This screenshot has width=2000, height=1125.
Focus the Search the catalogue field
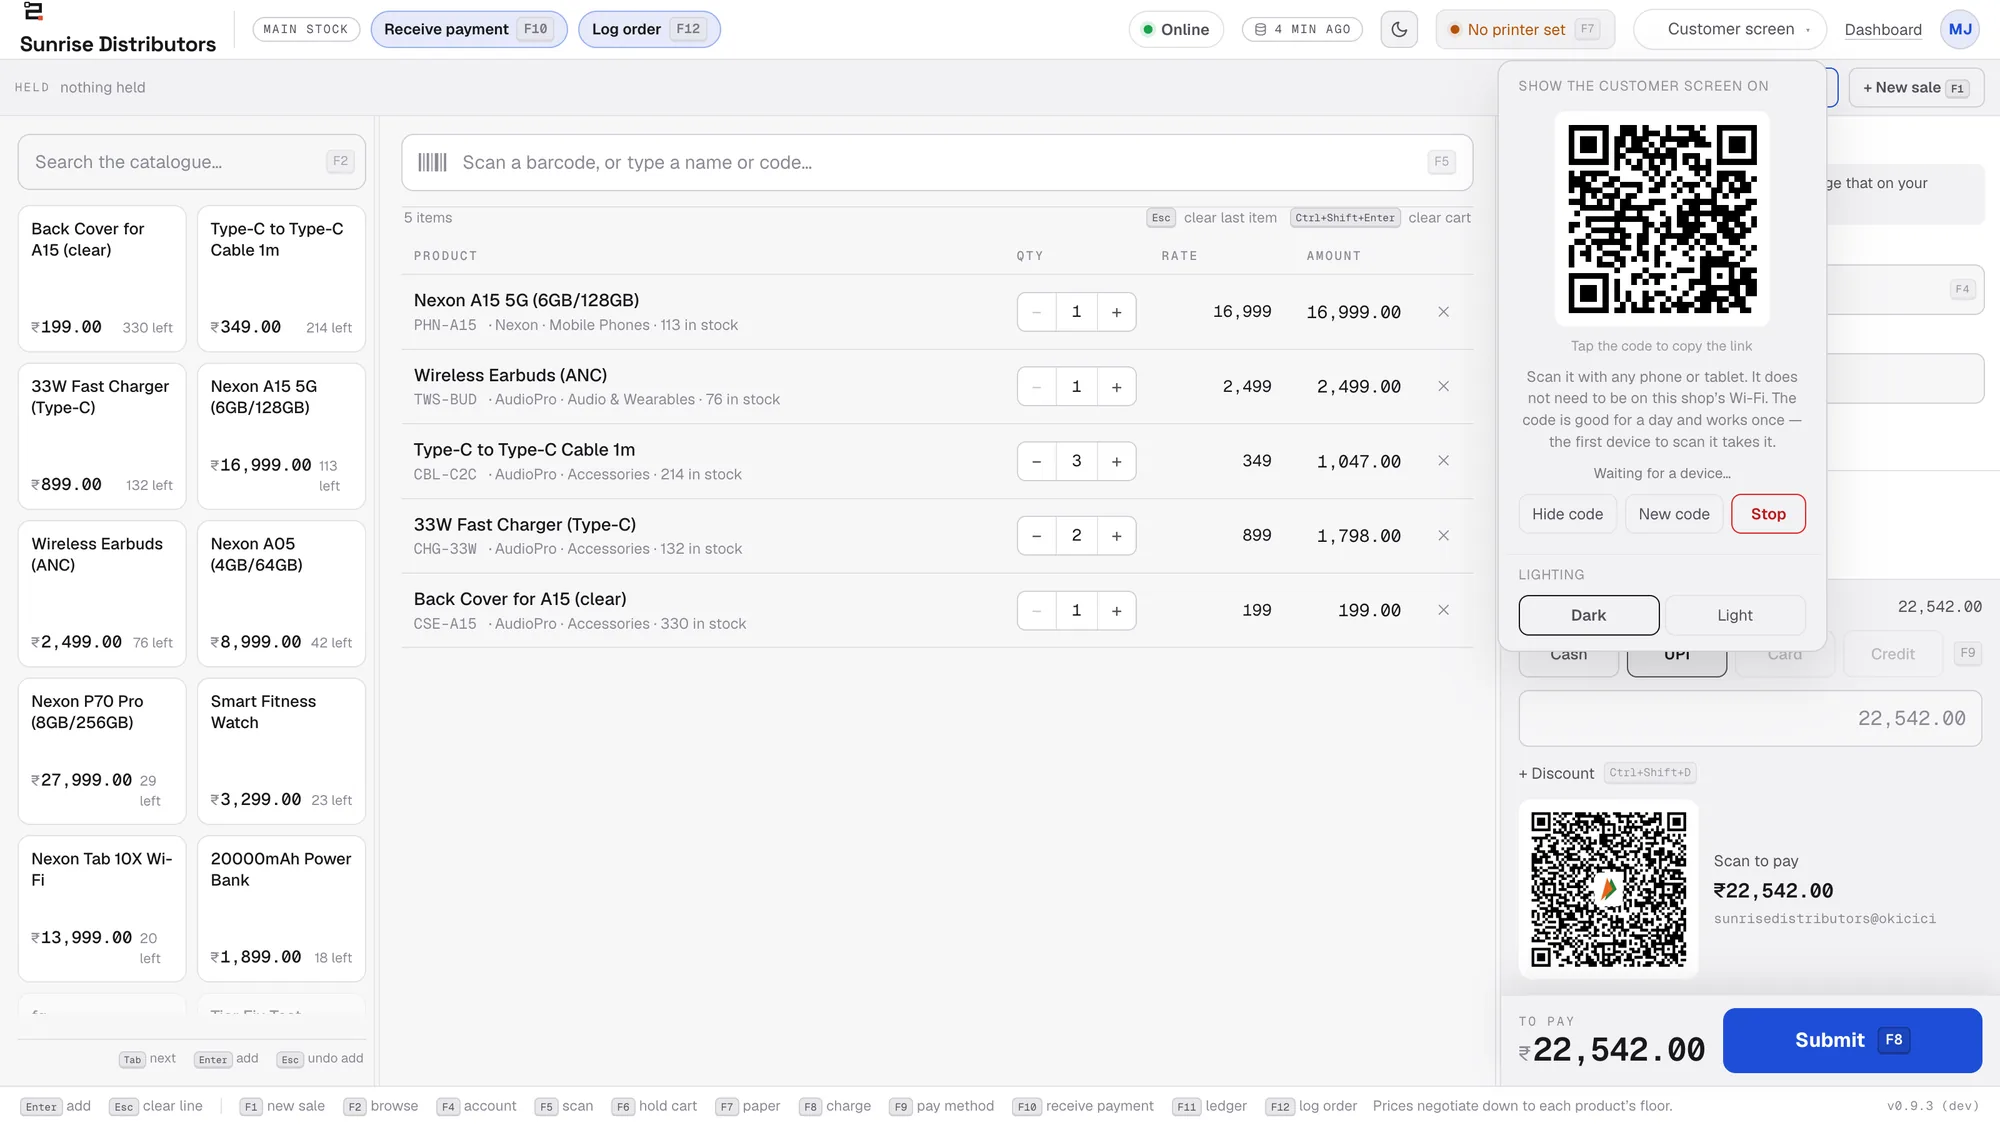click(191, 162)
